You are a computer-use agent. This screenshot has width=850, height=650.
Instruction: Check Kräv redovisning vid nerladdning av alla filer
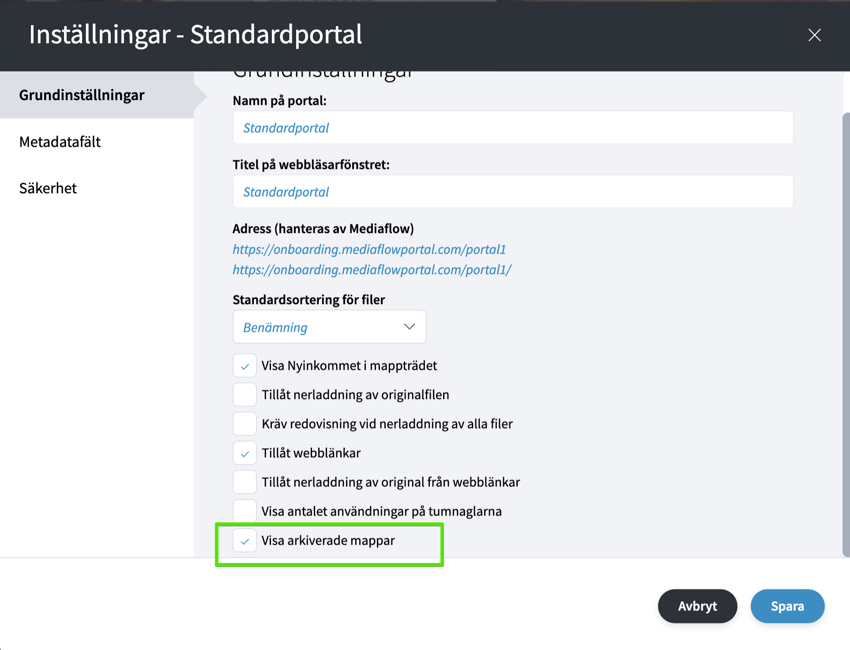[244, 424]
